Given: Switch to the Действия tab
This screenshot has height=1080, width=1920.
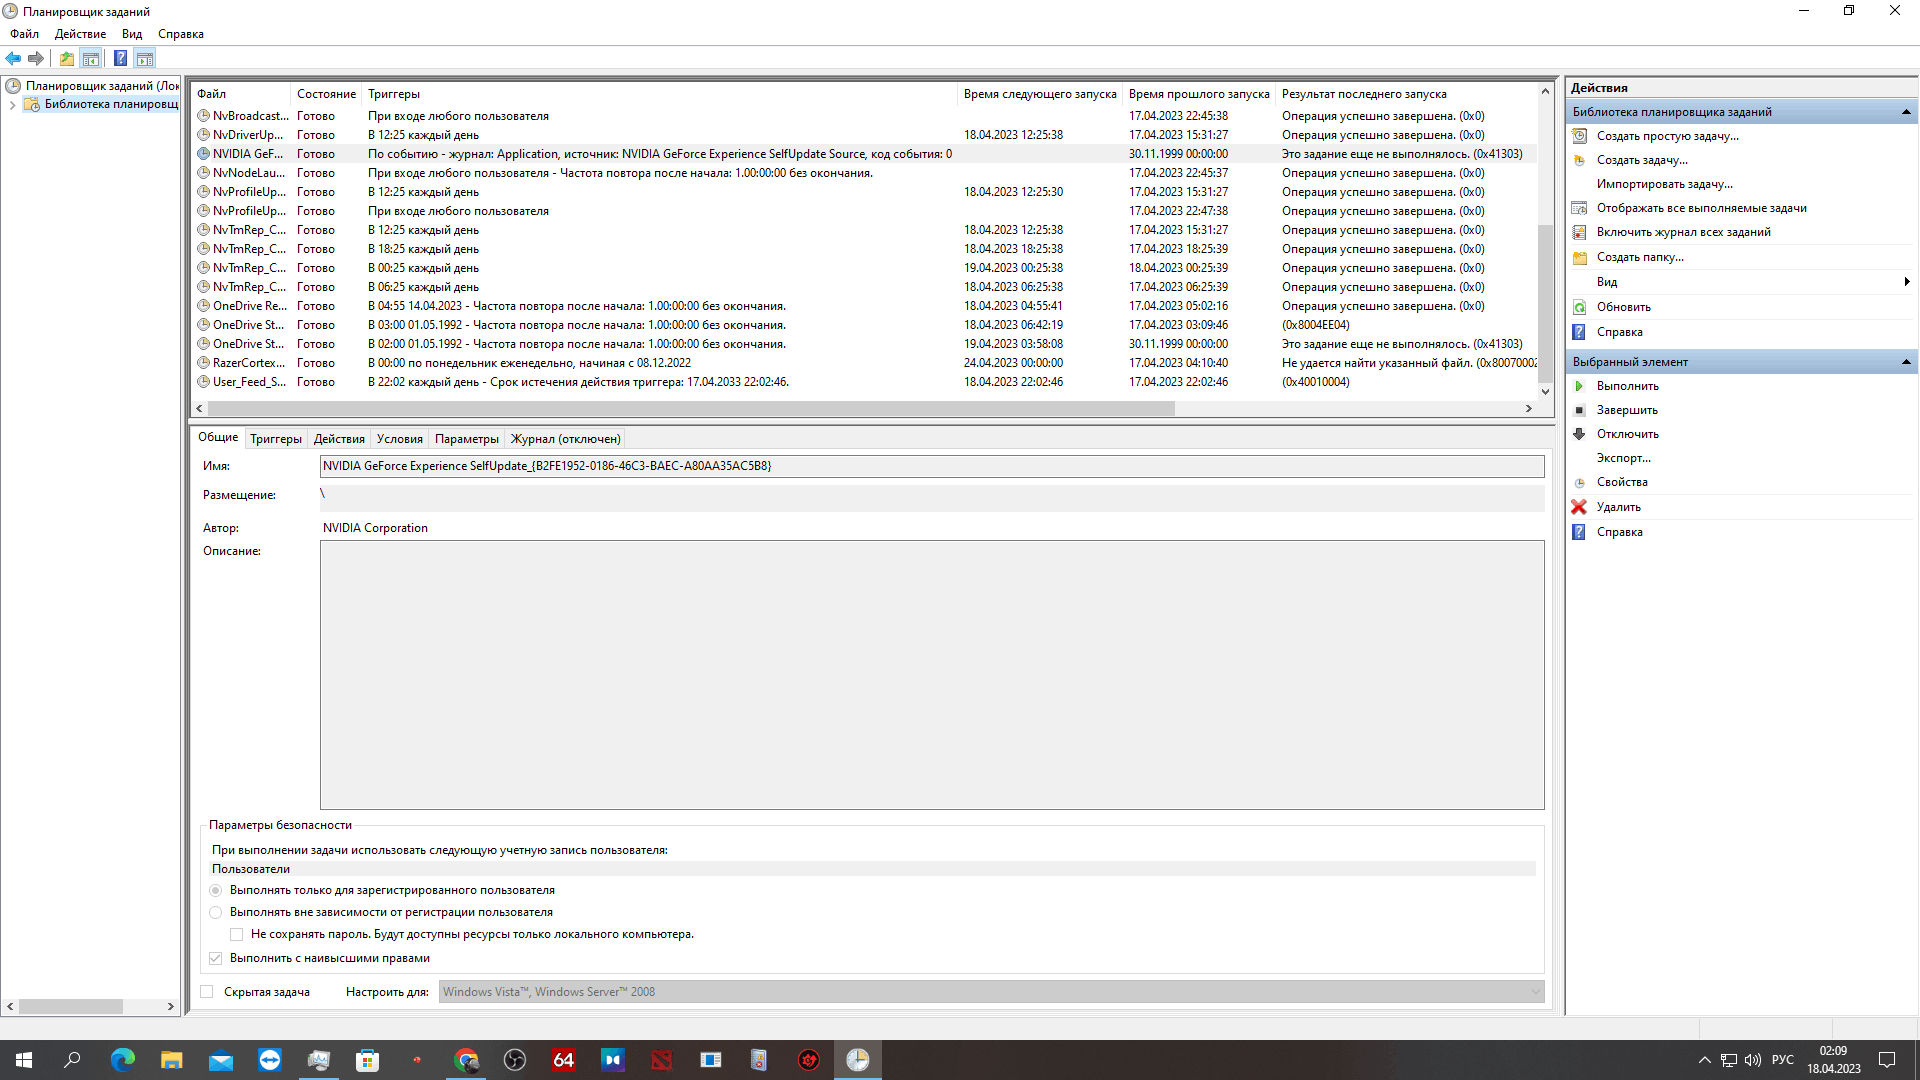Looking at the screenshot, I should (339, 439).
